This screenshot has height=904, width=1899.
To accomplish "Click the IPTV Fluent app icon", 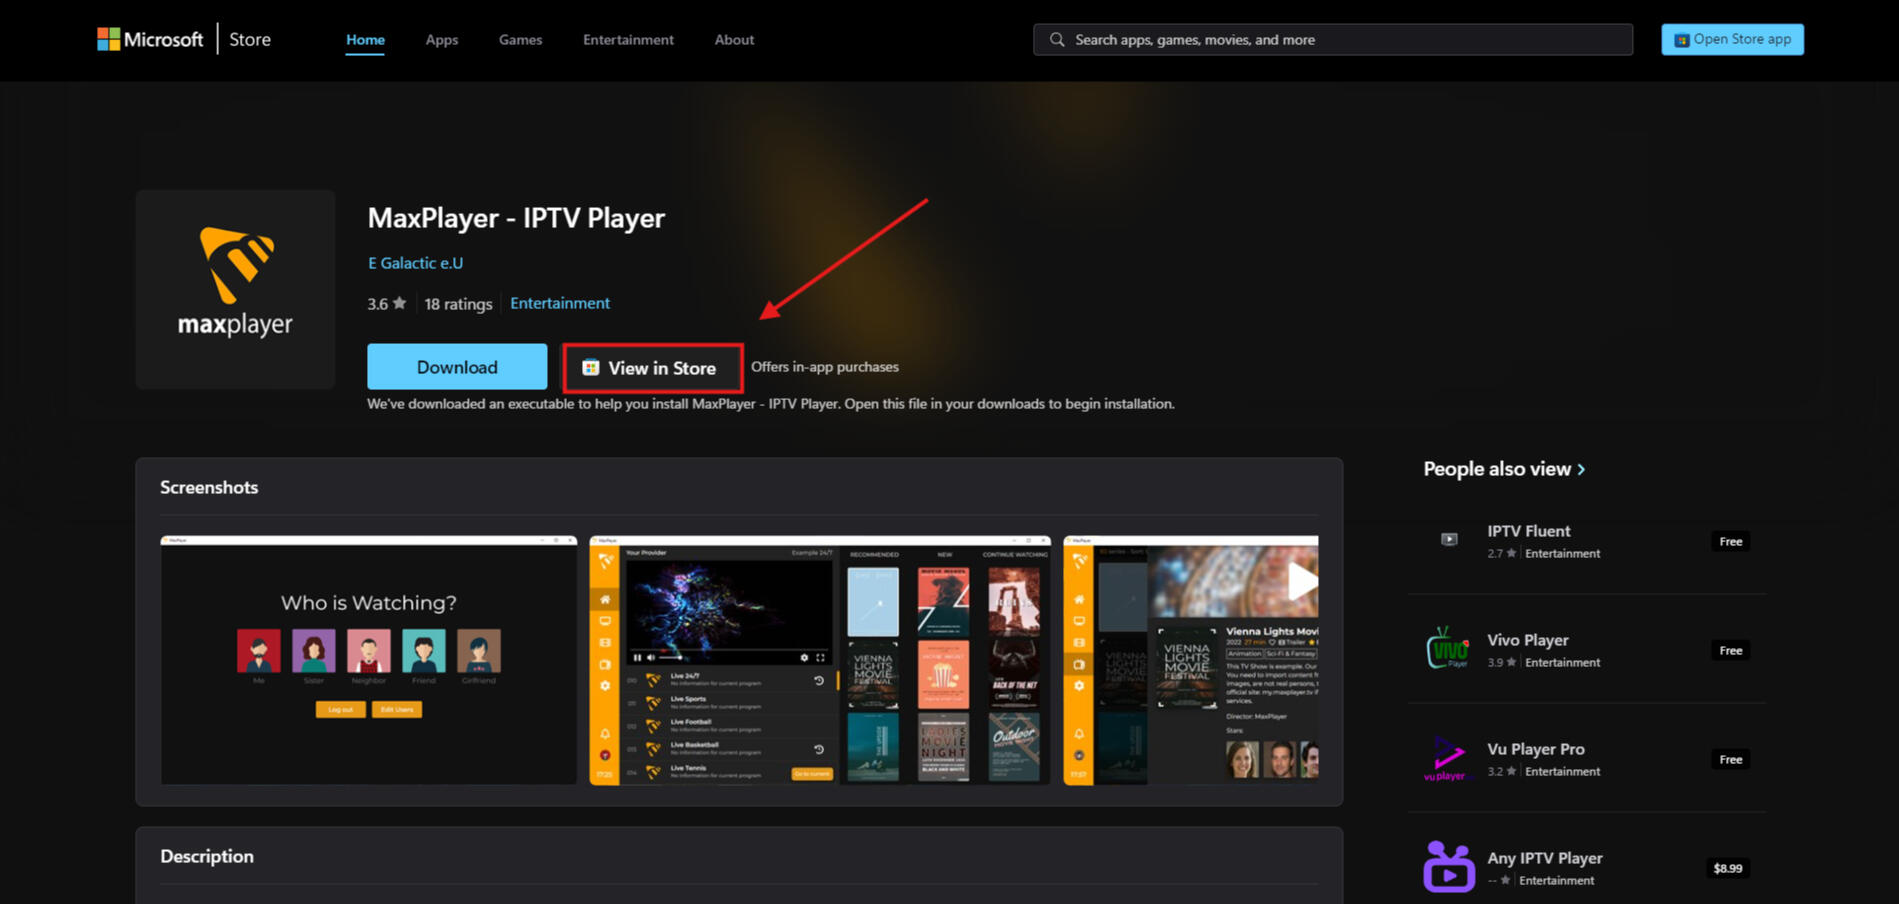I will tap(1448, 540).
